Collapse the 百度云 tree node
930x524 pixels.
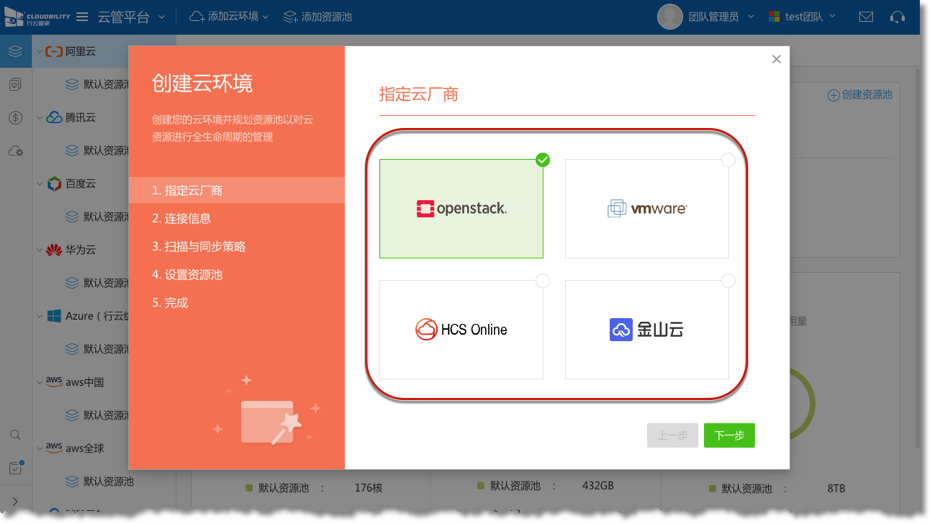click(x=39, y=184)
